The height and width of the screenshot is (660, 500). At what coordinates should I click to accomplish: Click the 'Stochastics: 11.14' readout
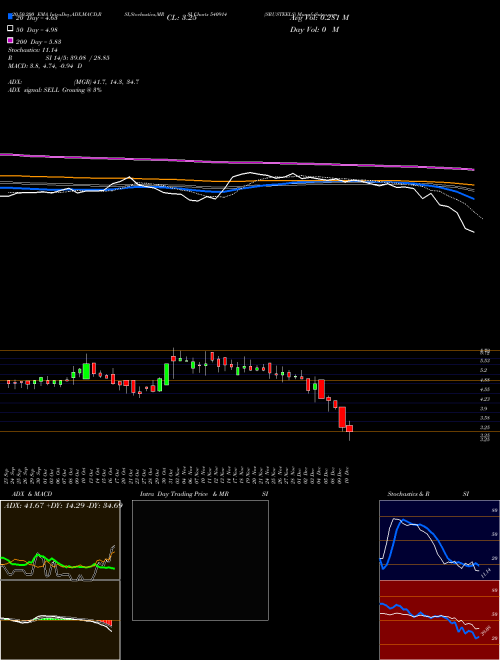[32, 50]
